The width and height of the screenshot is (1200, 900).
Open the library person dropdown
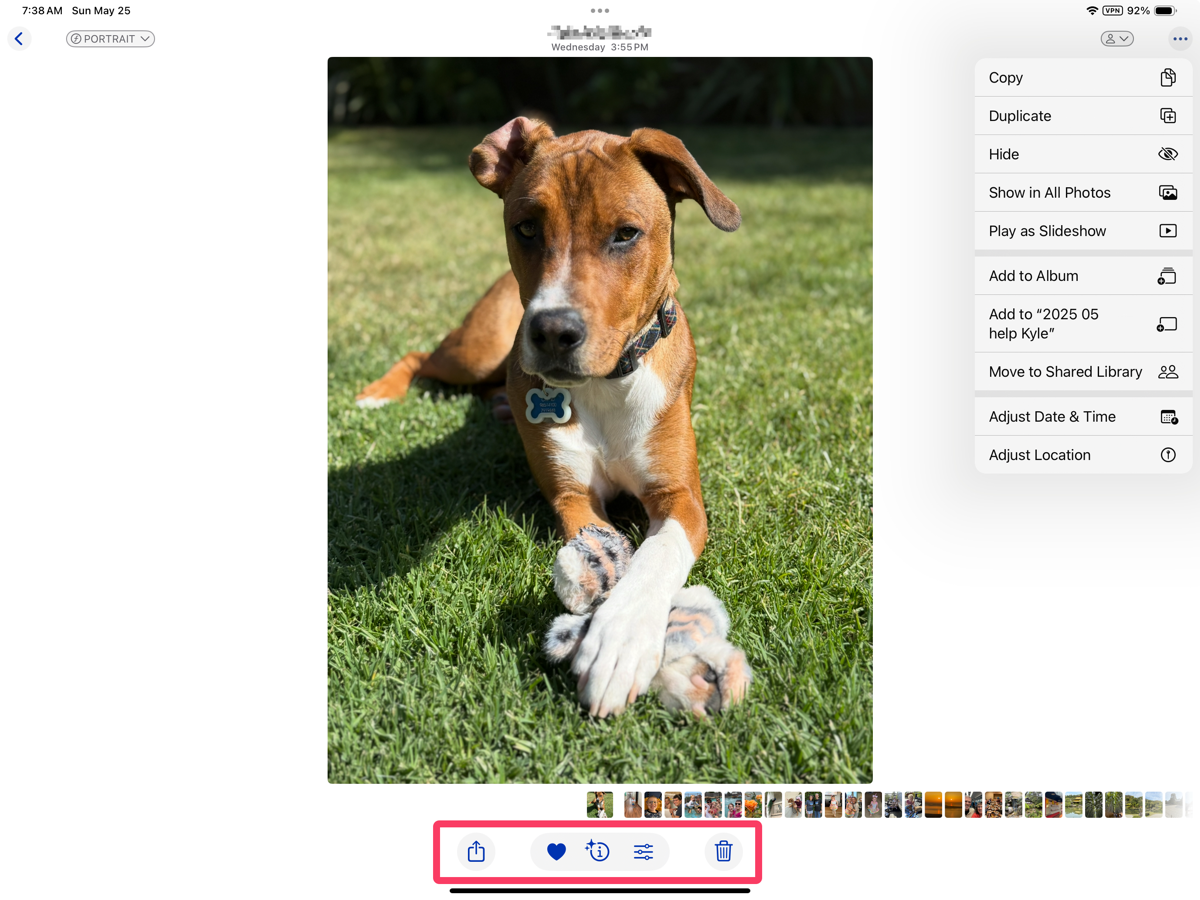click(x=1116, y=39)
